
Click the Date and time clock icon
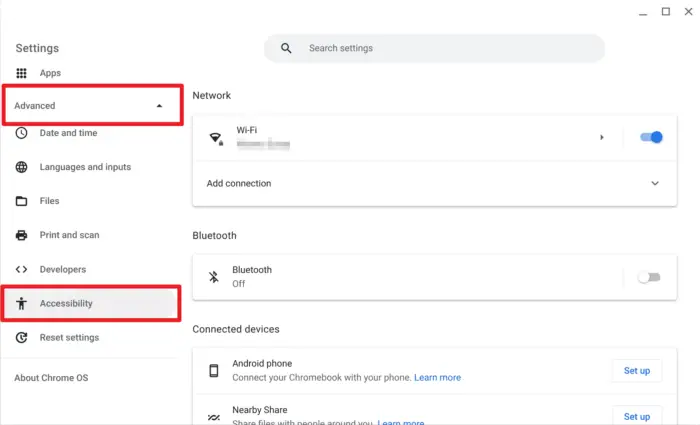pos(21,133)
